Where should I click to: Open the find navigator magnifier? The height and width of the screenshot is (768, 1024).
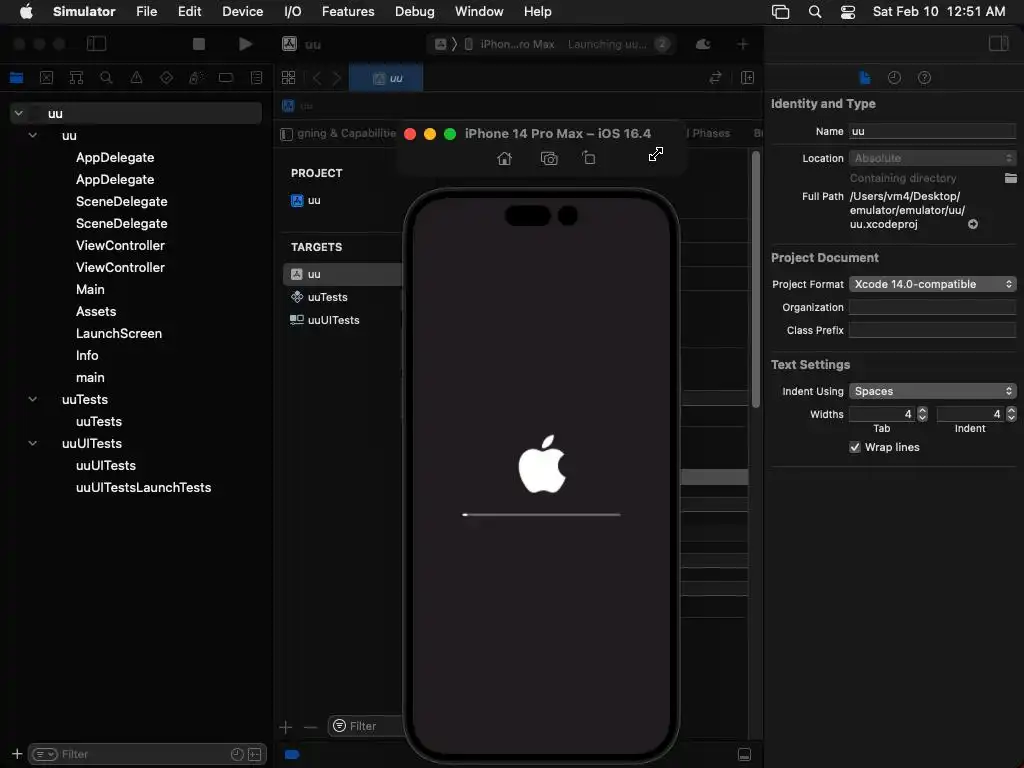[x=106, y=78]
